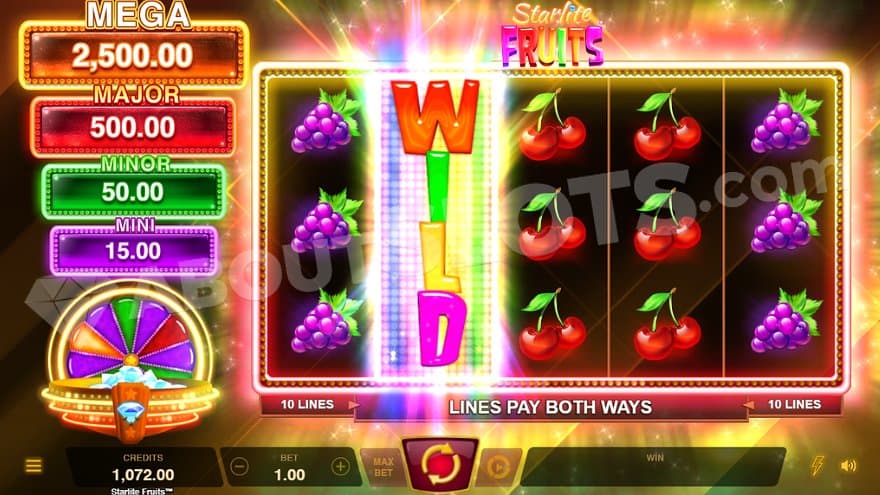Click the Starlite Fruits logo

tap(552, 35)
